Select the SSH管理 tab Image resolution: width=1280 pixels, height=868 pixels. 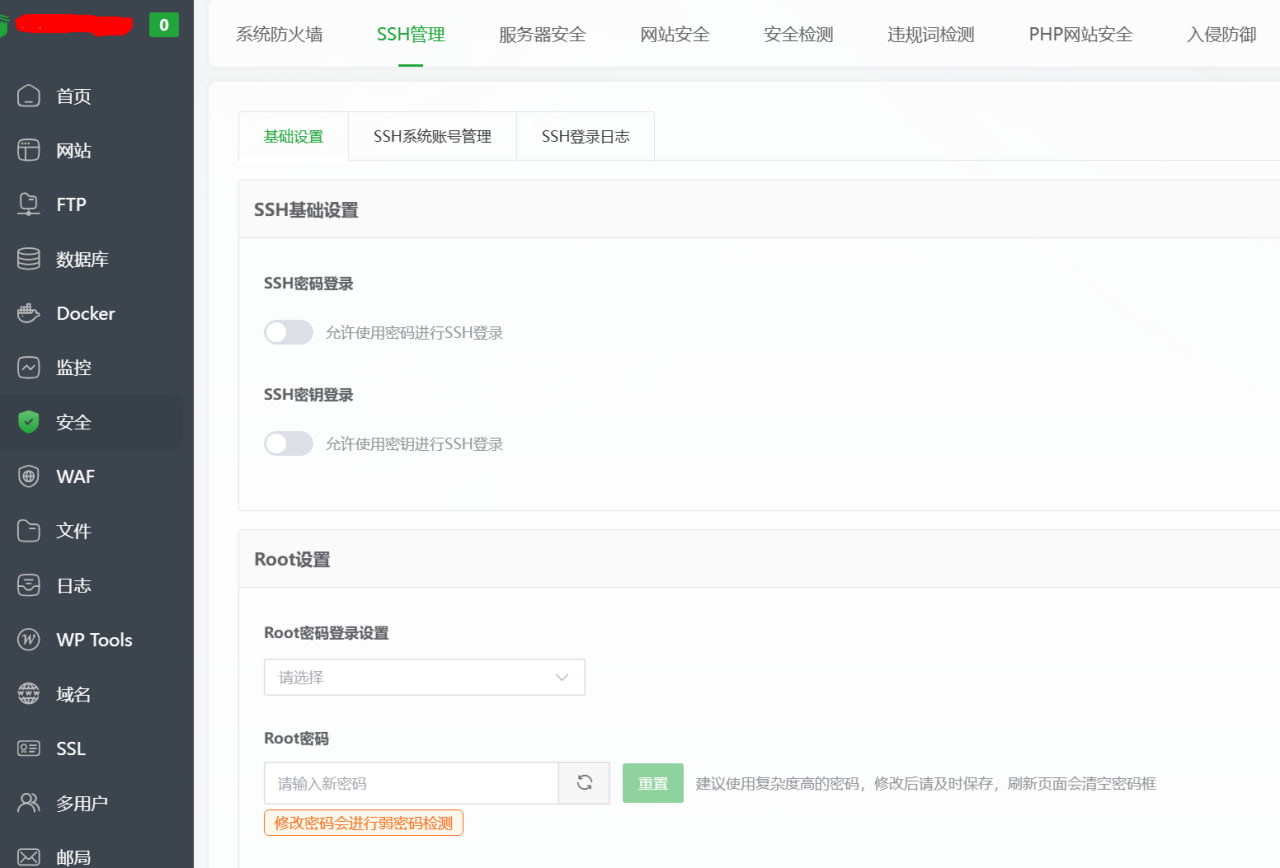[x=411, y=34]
